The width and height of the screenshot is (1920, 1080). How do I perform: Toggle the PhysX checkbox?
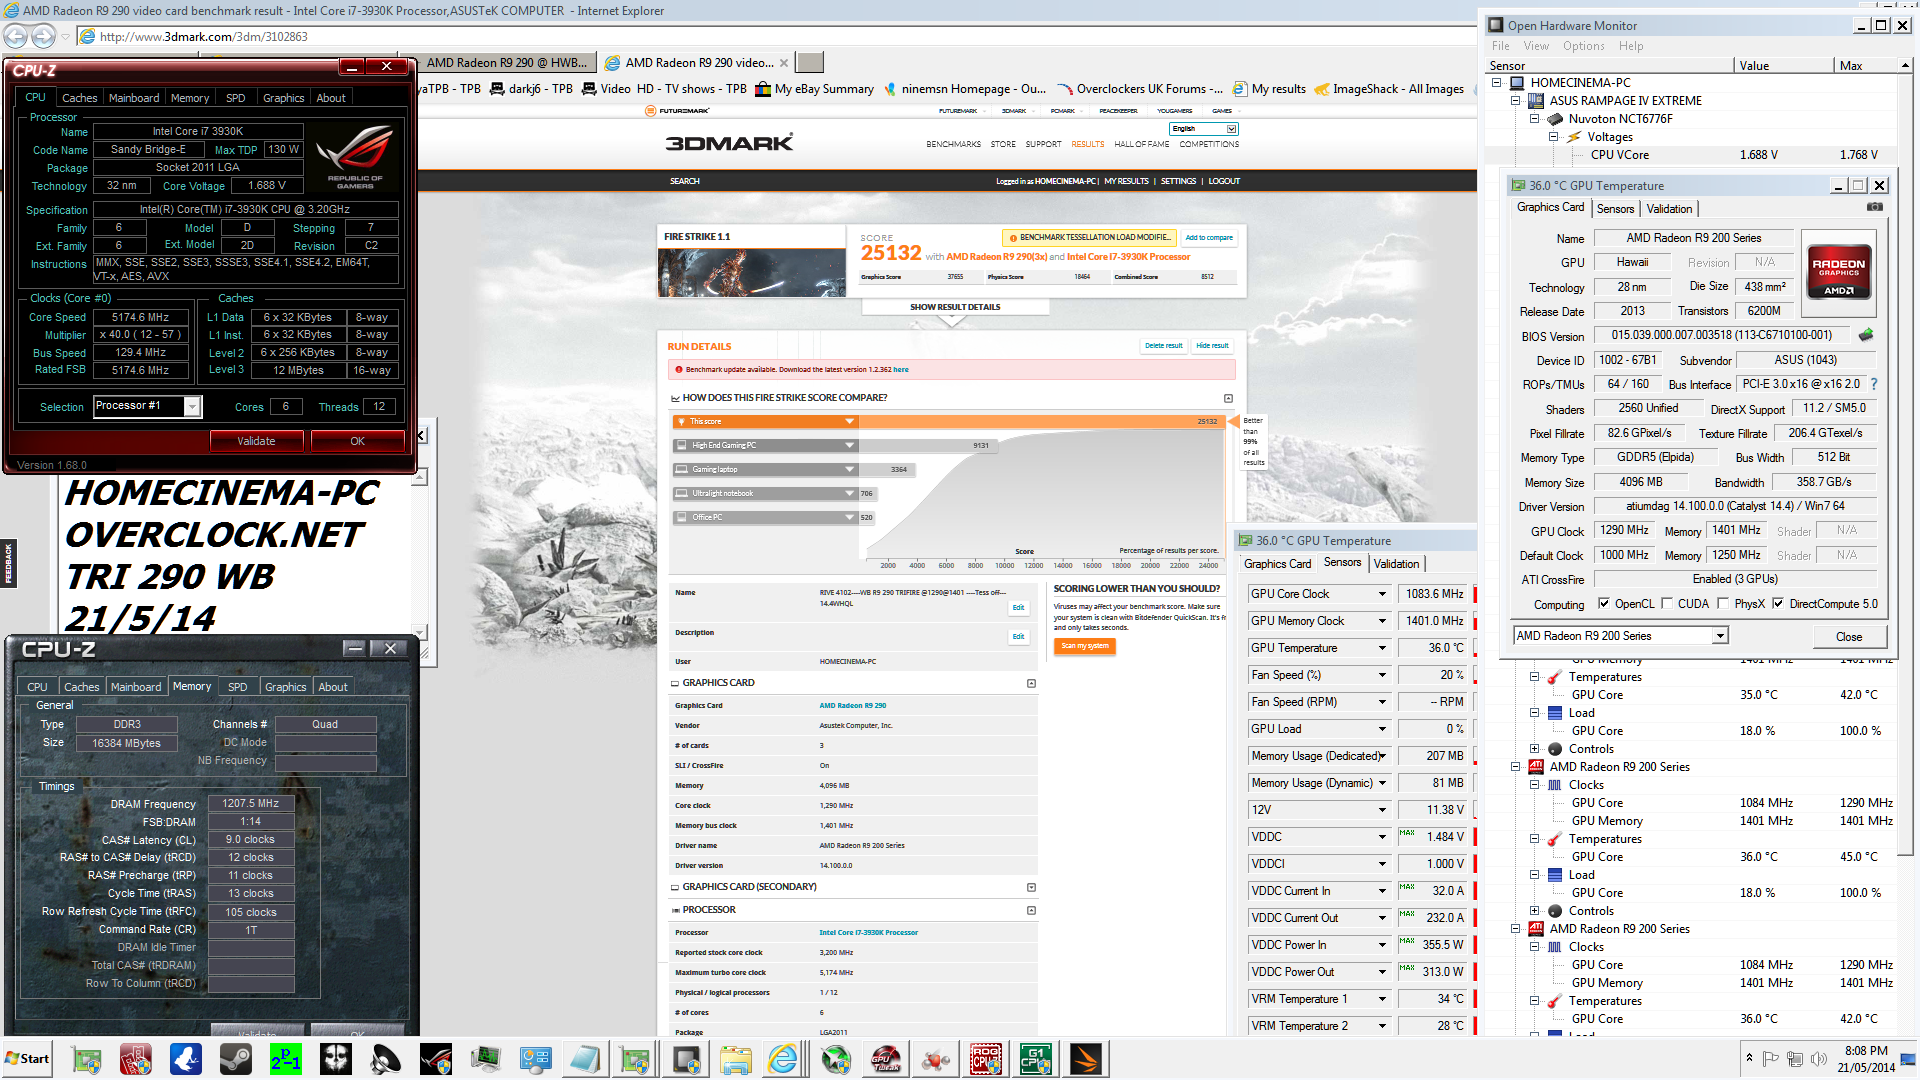1723,603
